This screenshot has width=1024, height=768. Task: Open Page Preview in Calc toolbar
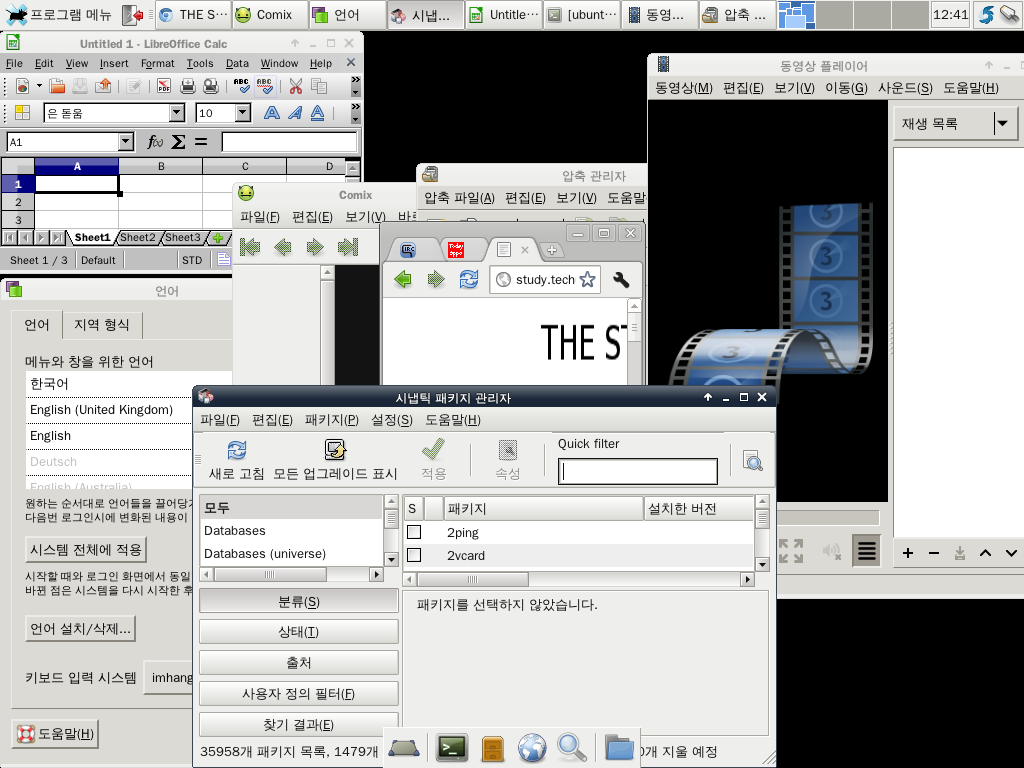[x=211, y=86]
